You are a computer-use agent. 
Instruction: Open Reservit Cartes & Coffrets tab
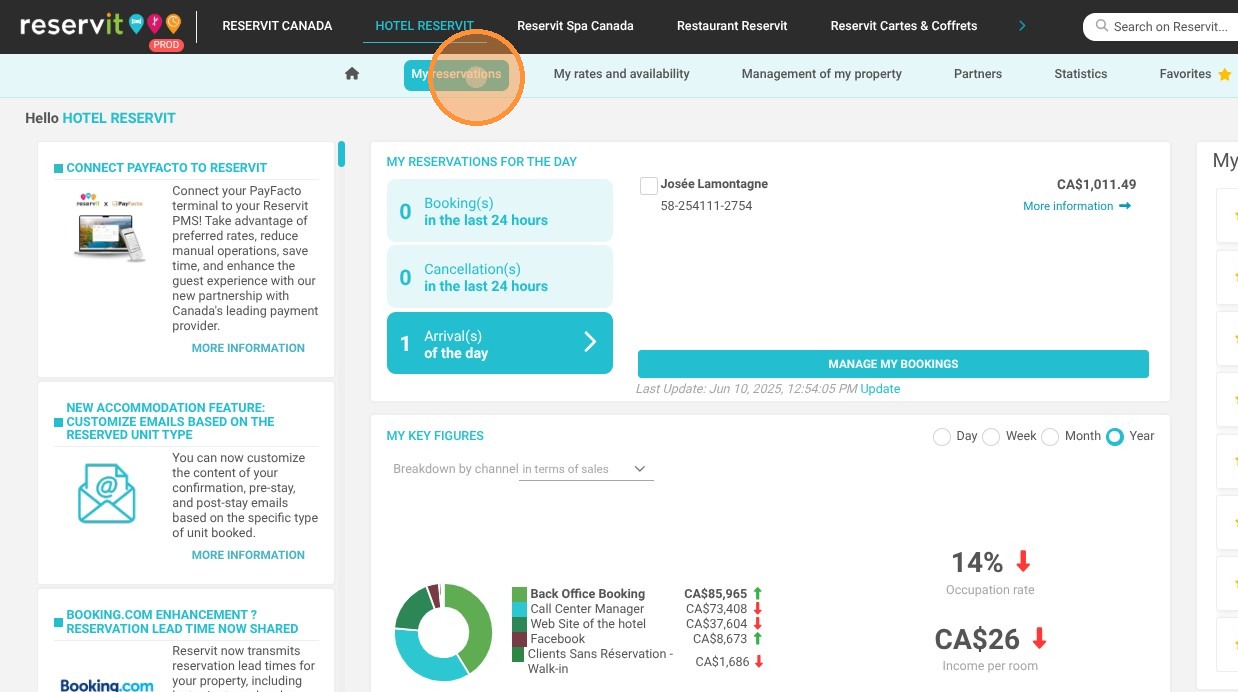[904, 26]
